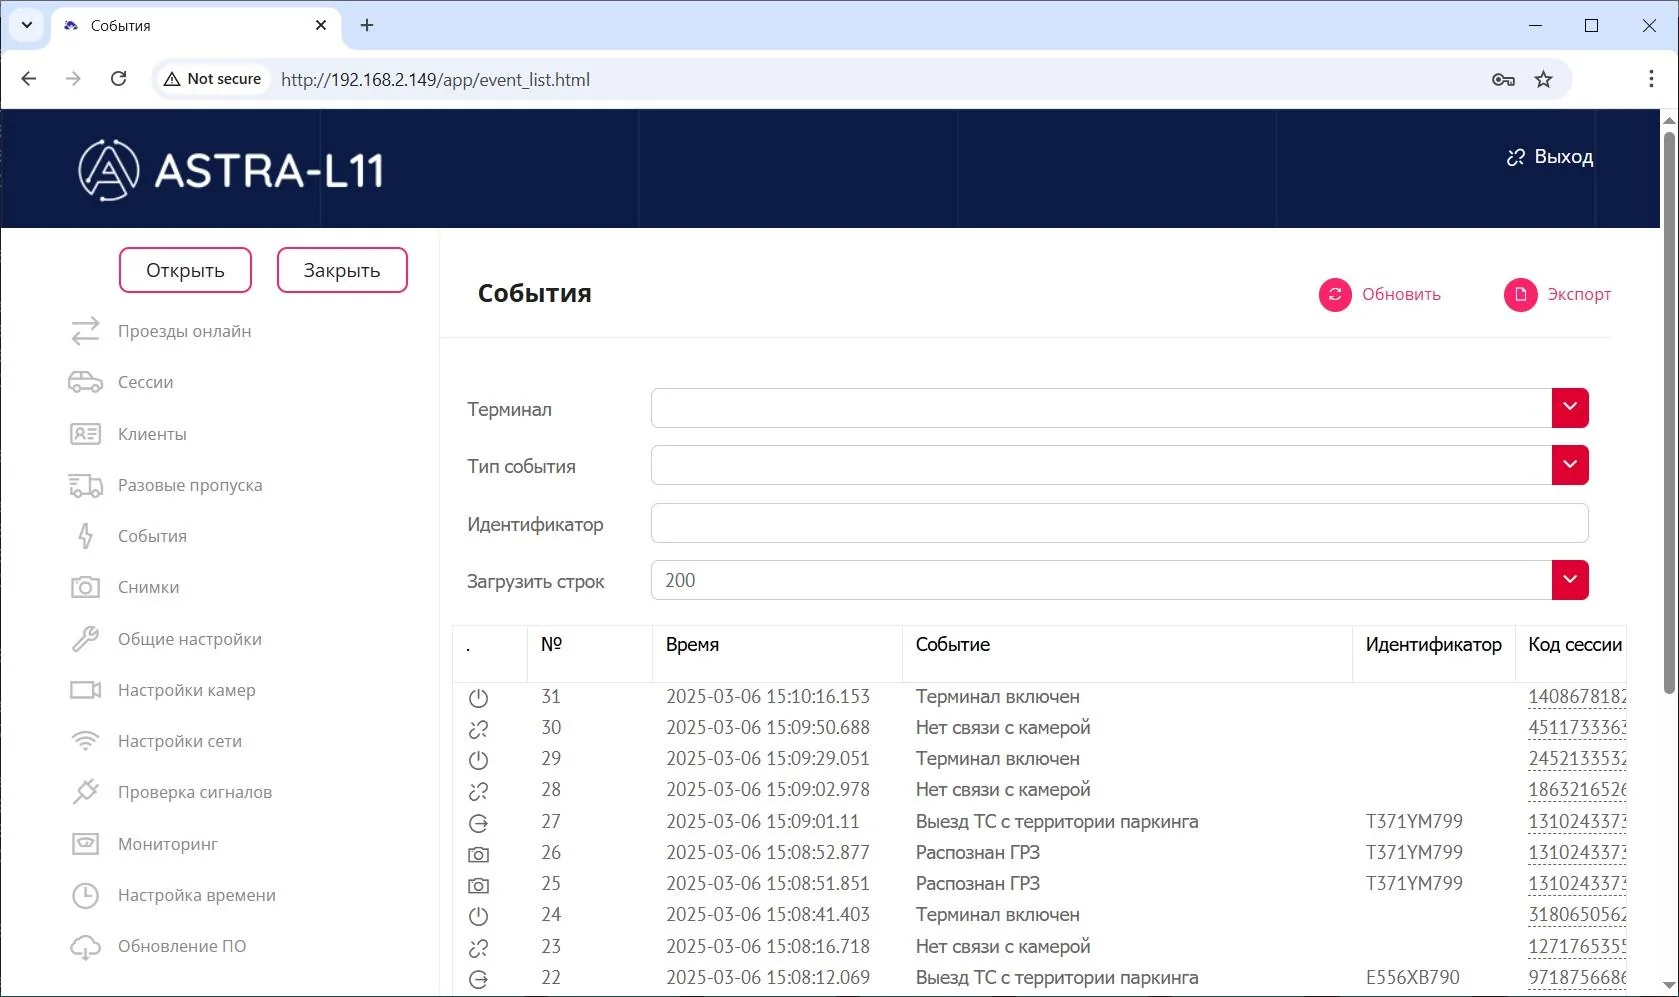Viewport: 1679px width, 997px height.
Task: Click the Общие настройки wrench icon
Action: tap(86, 639)
